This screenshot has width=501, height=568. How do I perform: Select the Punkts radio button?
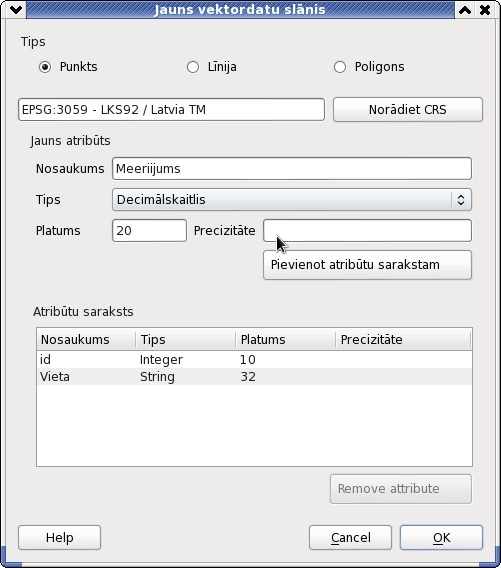(45, 67)
